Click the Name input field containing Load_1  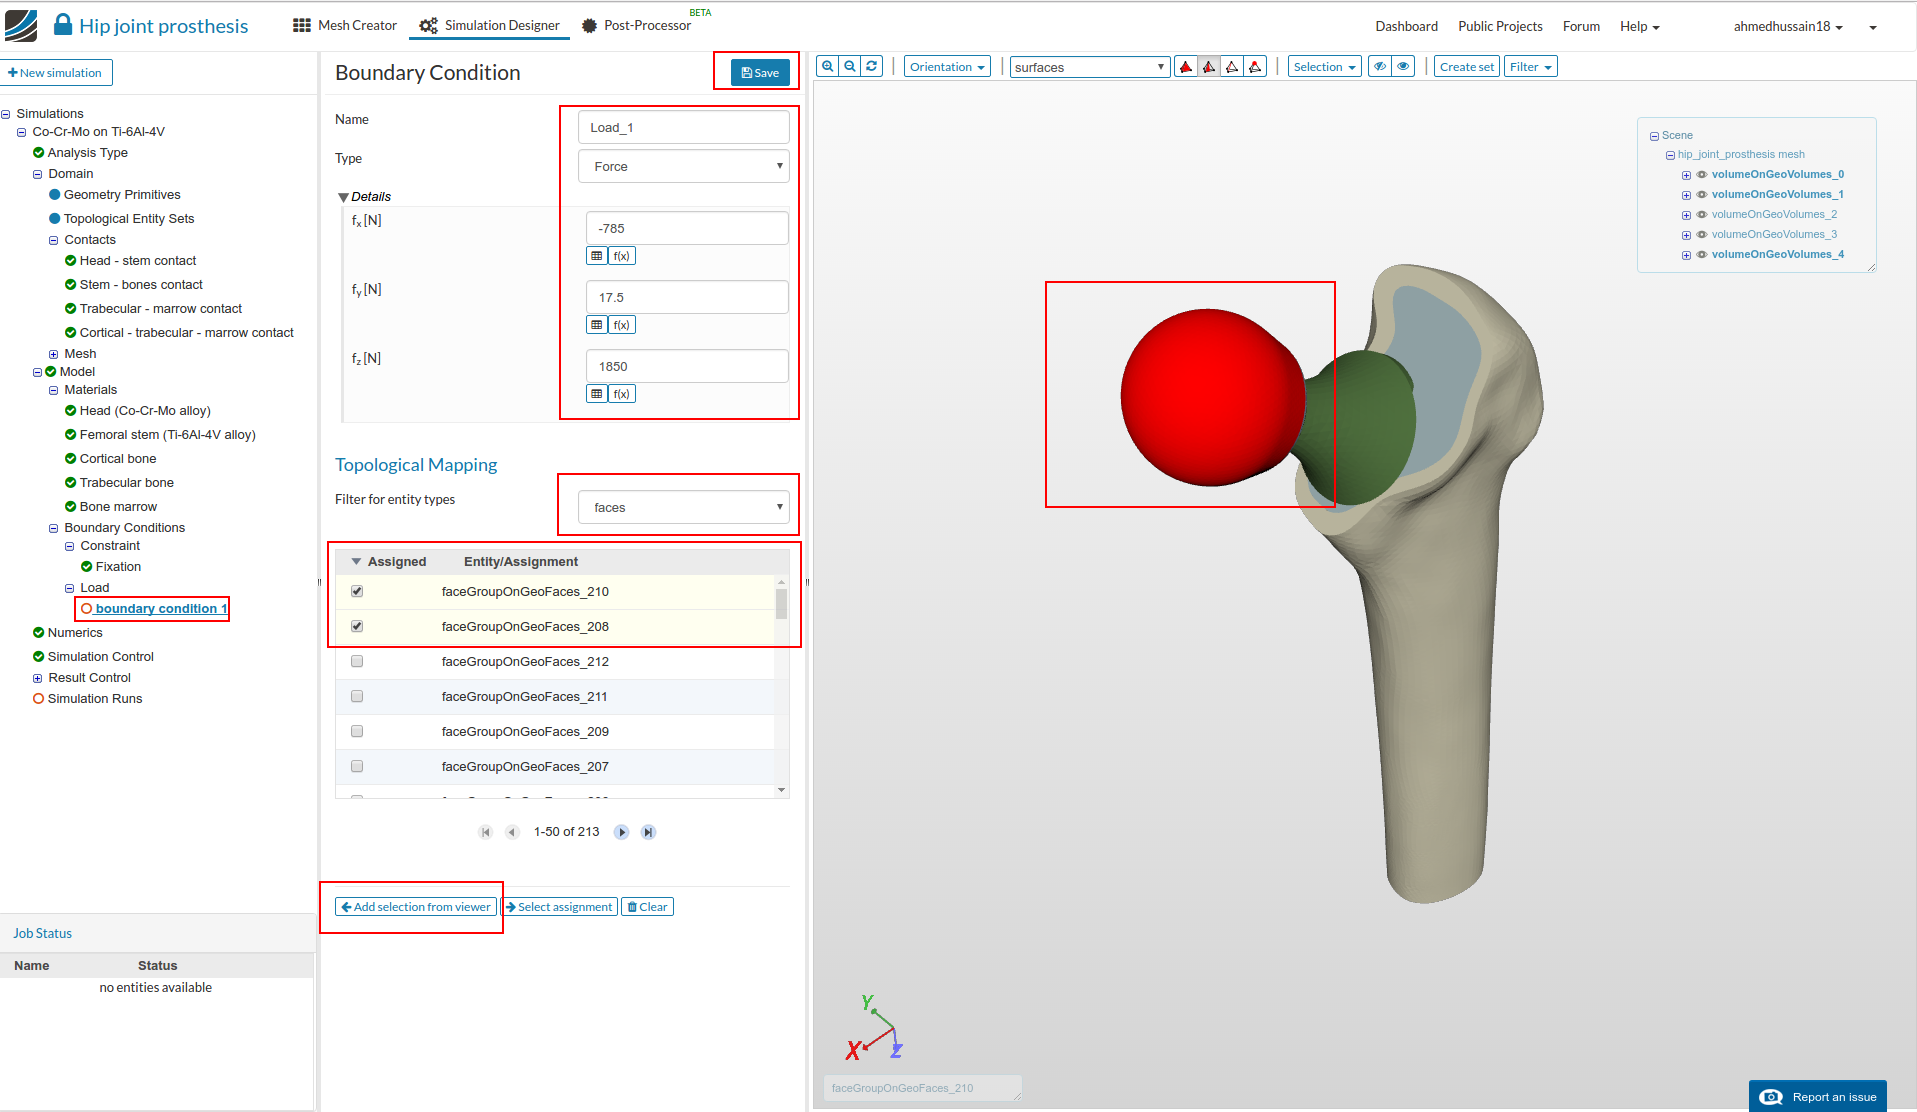tap(684, 128)
